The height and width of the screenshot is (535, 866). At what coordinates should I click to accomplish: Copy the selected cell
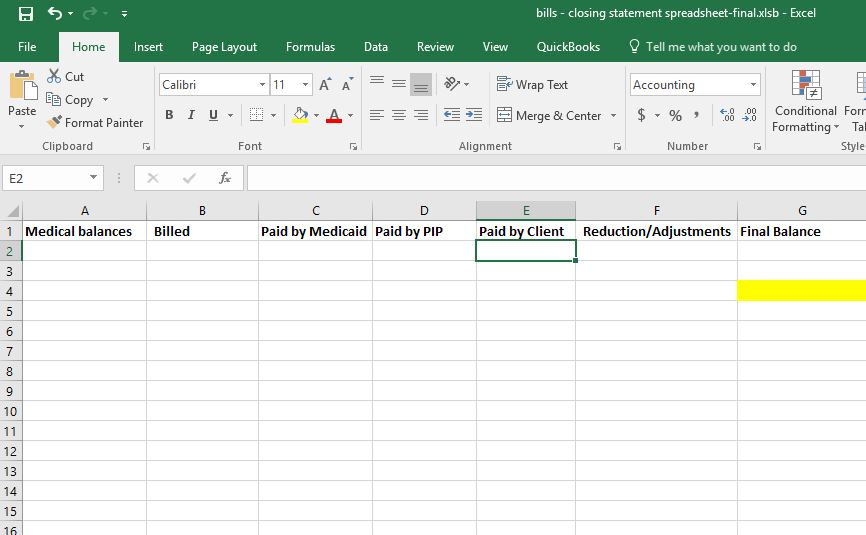pos(70,100)
